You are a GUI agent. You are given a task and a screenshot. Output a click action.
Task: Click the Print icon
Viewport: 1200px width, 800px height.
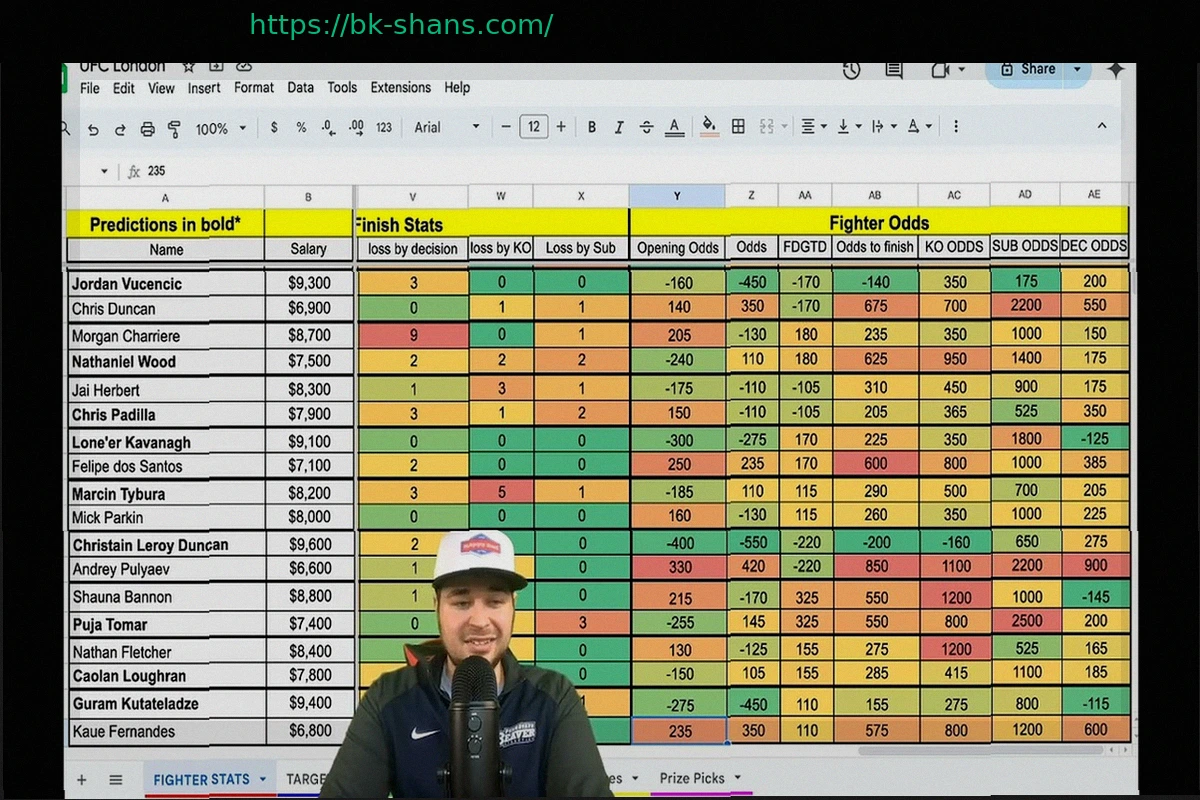point(147,129)
